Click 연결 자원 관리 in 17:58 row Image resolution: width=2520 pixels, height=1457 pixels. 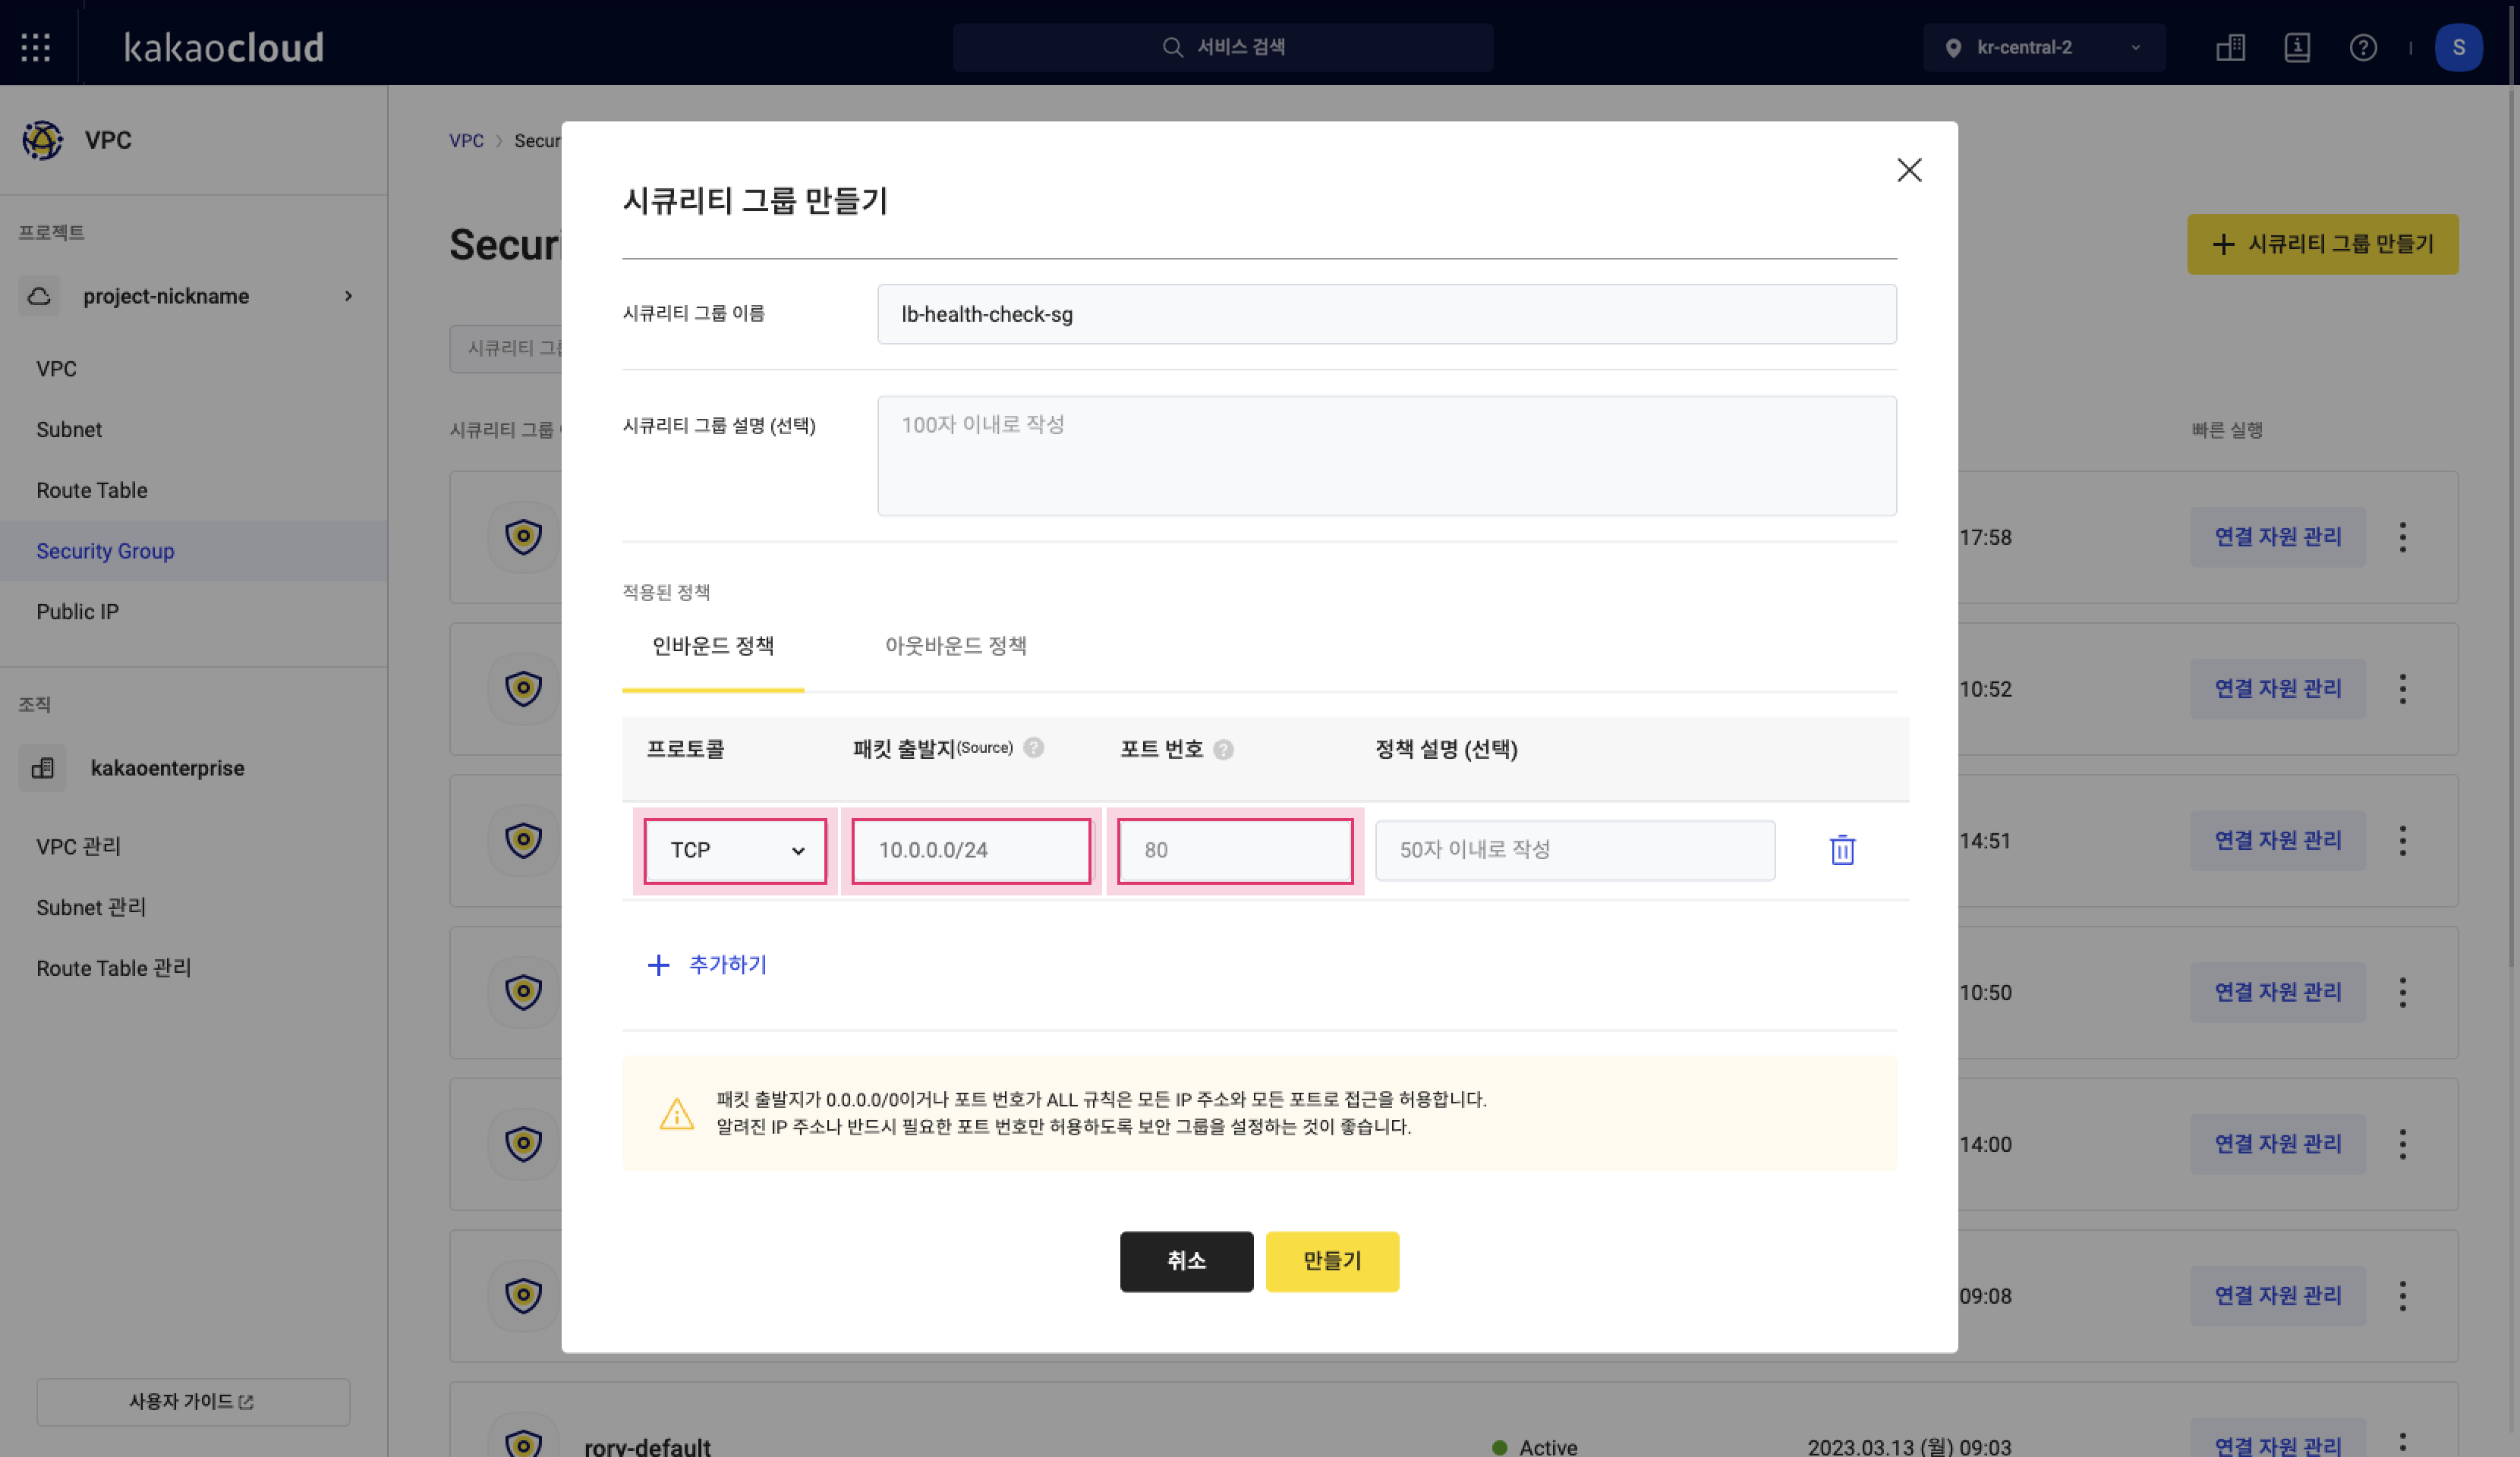(x=2278, y=537)
